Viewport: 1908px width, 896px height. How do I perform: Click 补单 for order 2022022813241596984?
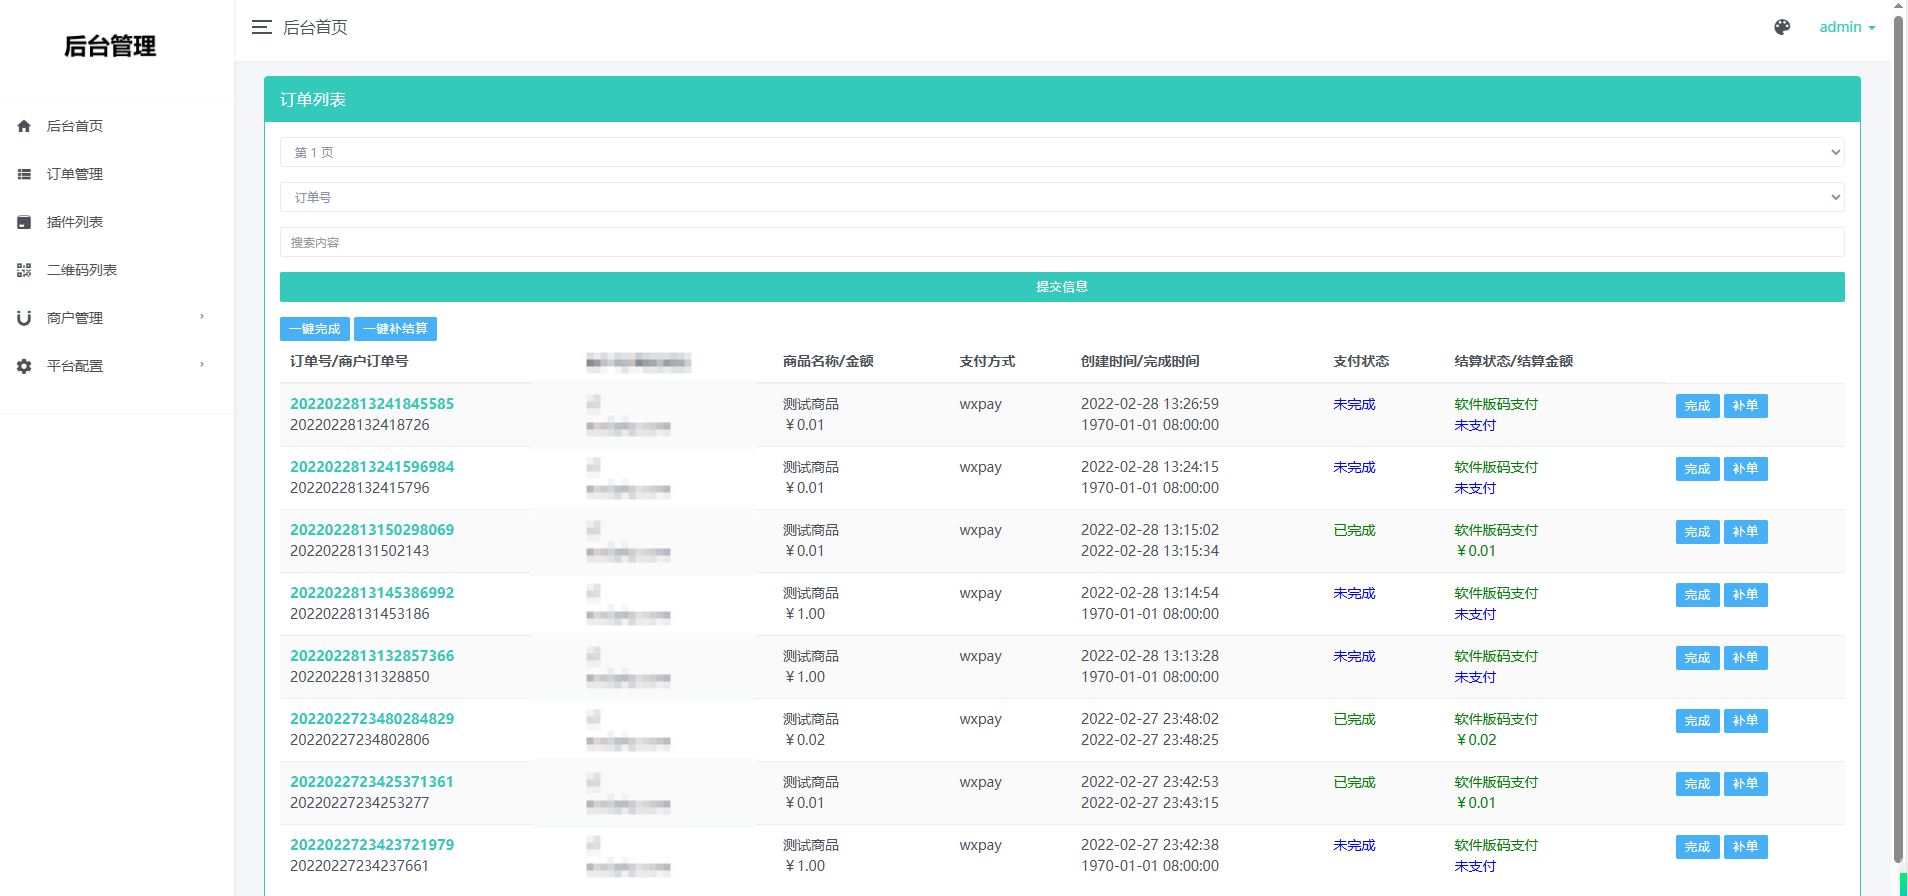[1745, 469]
